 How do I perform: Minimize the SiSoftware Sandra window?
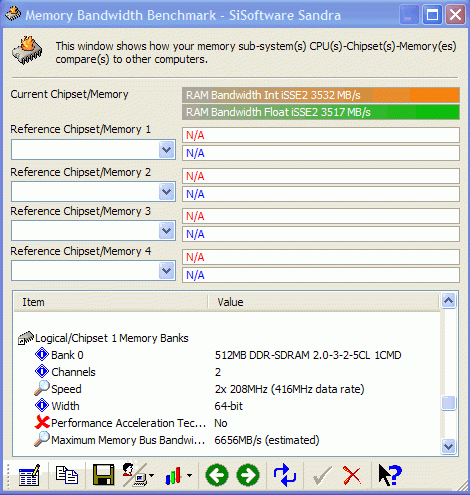point(409,15)
